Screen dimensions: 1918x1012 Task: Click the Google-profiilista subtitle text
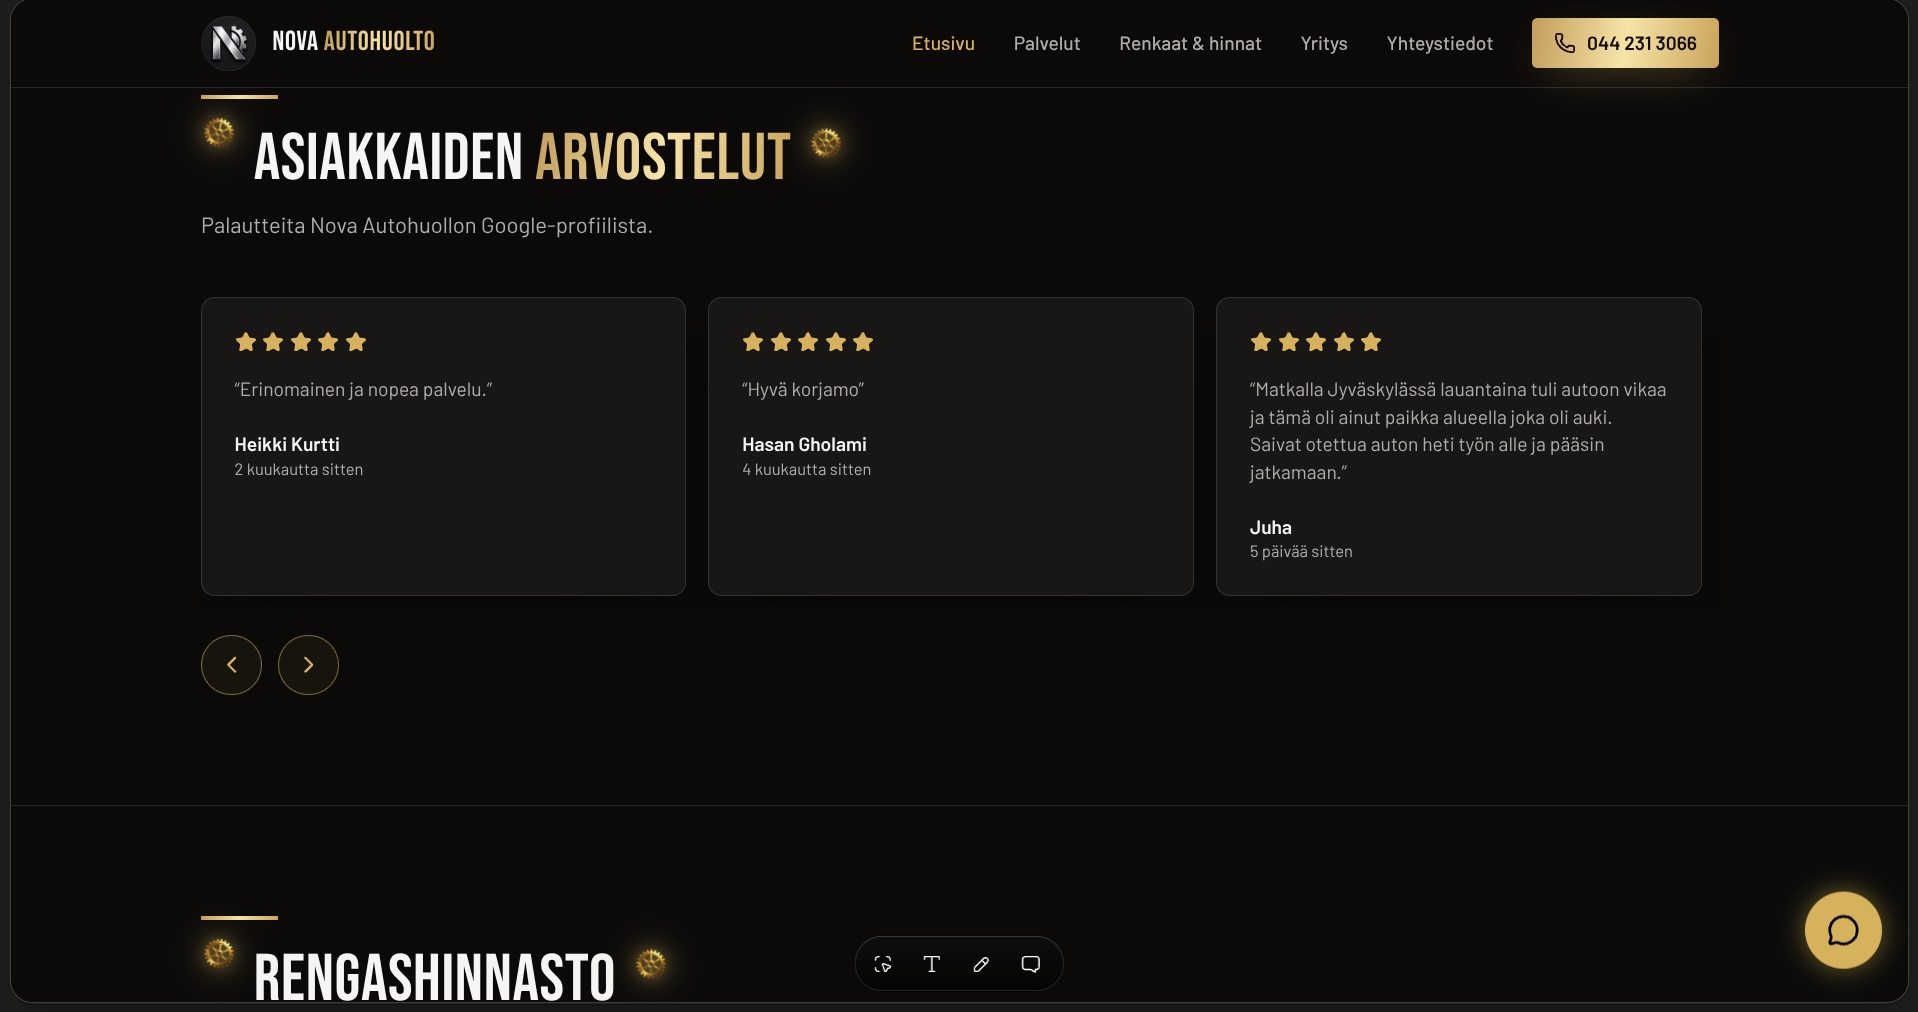427,226
